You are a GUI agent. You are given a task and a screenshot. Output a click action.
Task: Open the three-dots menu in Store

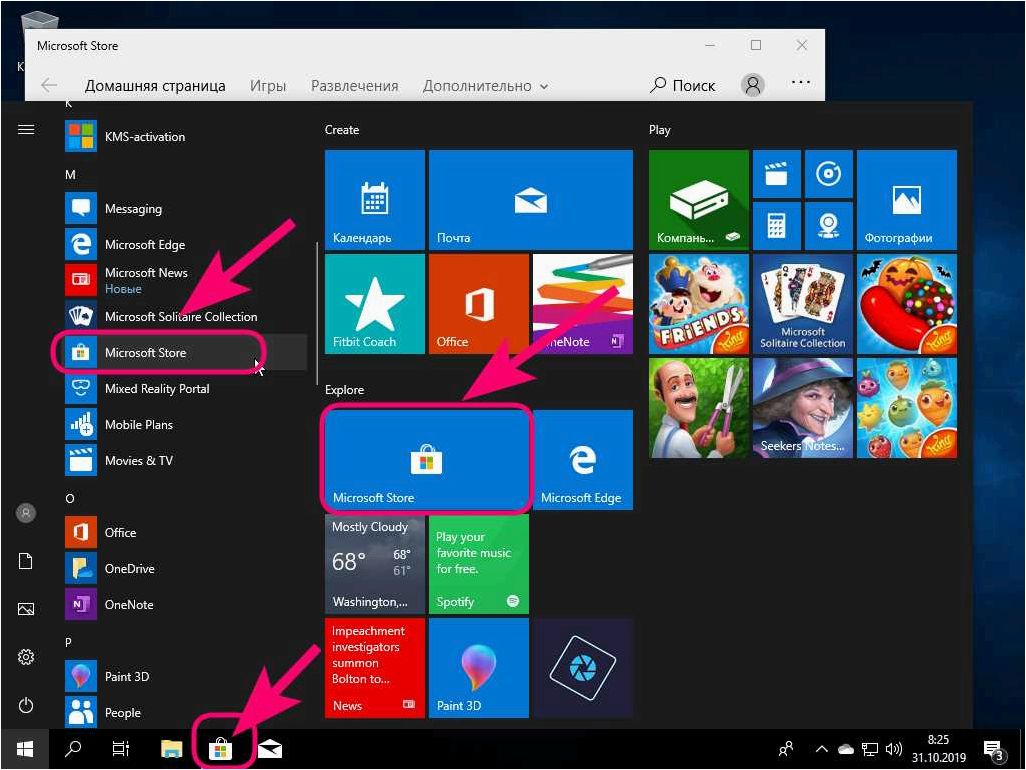pos(801,82)
